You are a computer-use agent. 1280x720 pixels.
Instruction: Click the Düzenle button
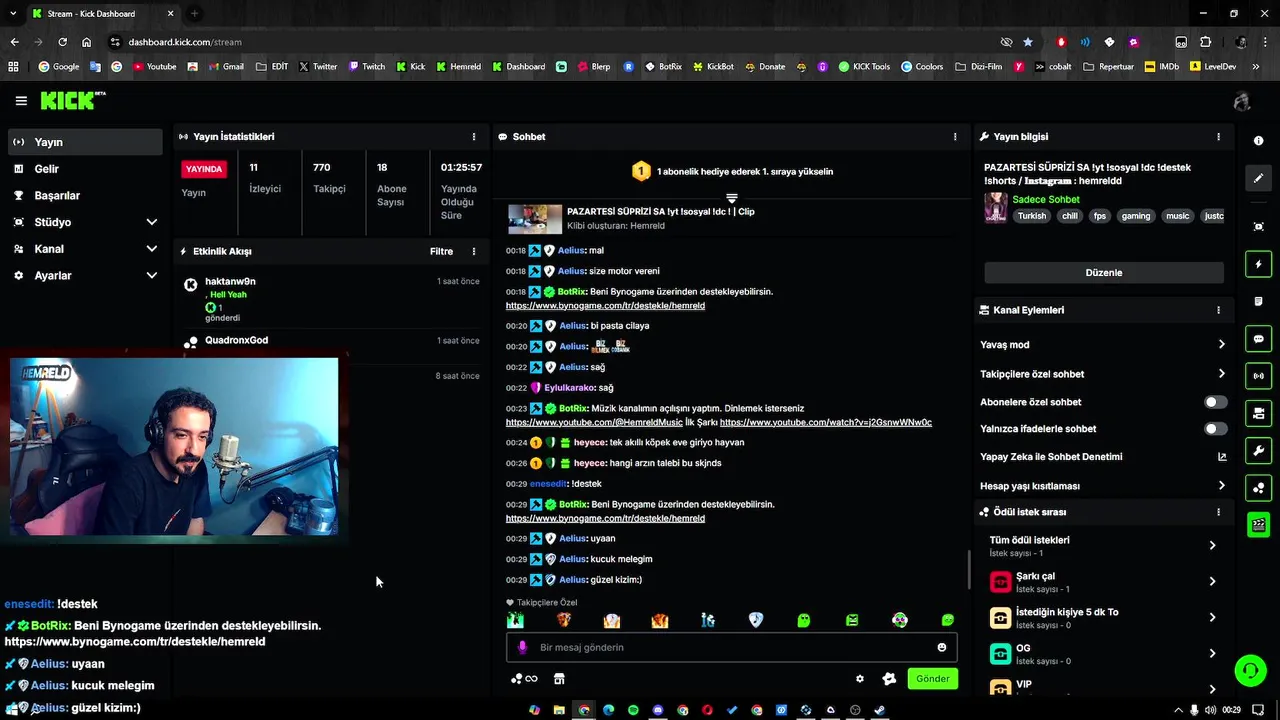click(x=1104, y=272)
